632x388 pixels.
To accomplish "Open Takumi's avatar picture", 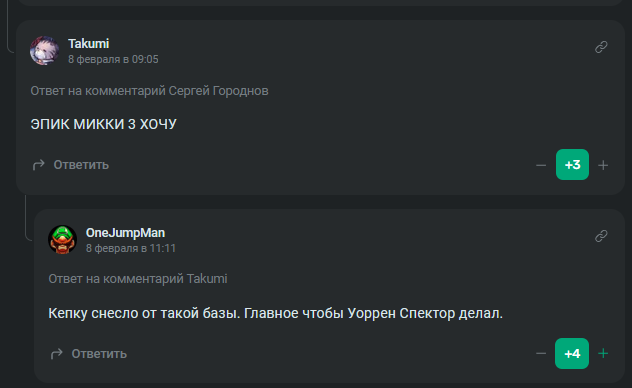I will pos(44,51).
